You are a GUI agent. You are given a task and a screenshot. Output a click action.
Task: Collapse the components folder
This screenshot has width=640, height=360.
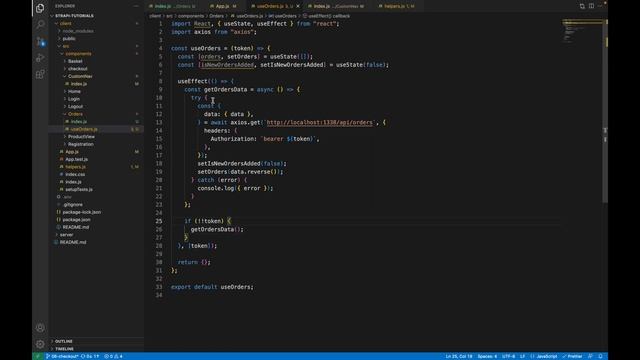click(78, 53)
